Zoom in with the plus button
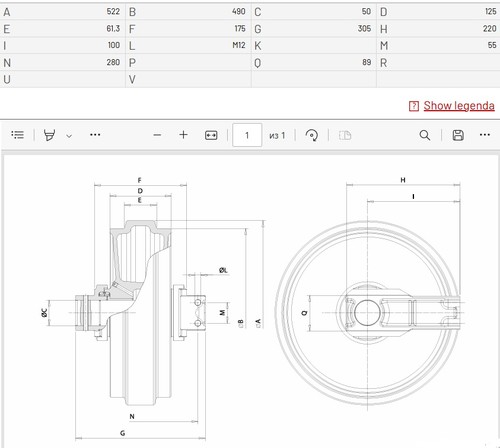Viewport: 500px width, 448px height. tap(183, 135)
